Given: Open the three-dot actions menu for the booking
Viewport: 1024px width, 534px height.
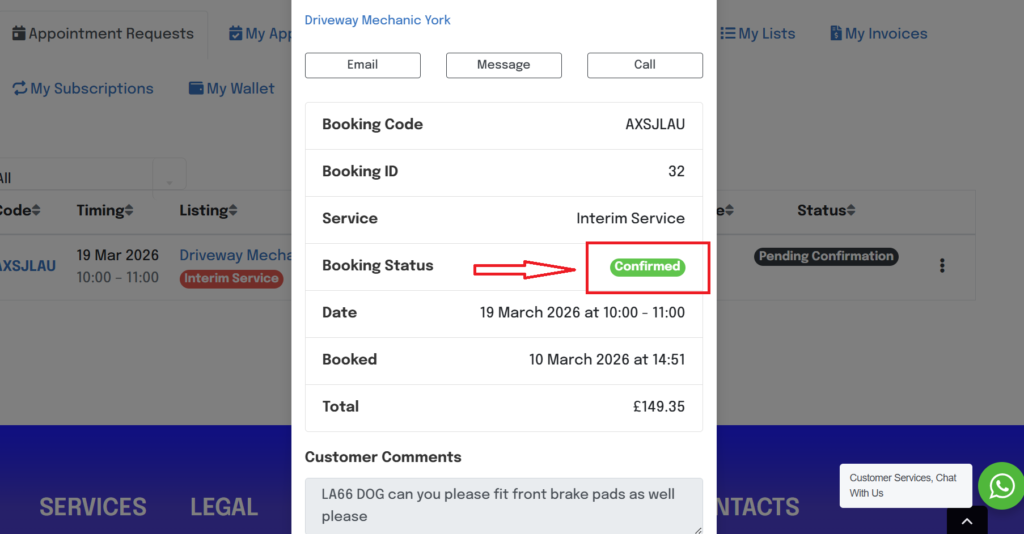Looking at the screenshot, I should pyautogui.click(x=942, y=266).
